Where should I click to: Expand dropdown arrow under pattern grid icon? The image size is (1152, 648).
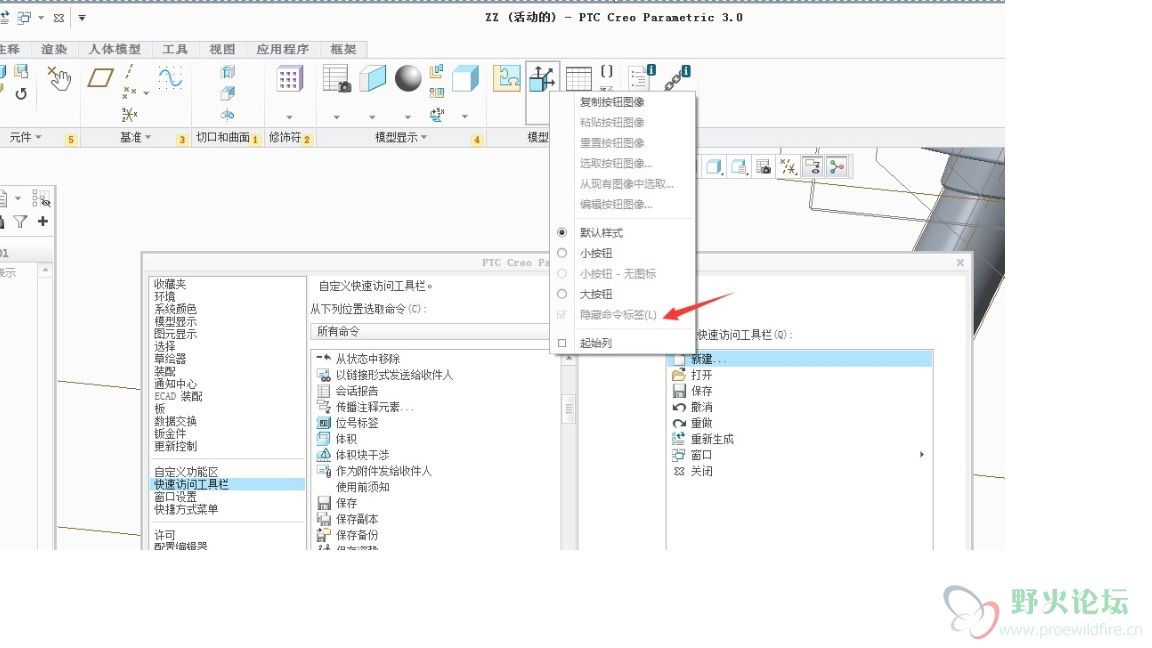(289, 117)
